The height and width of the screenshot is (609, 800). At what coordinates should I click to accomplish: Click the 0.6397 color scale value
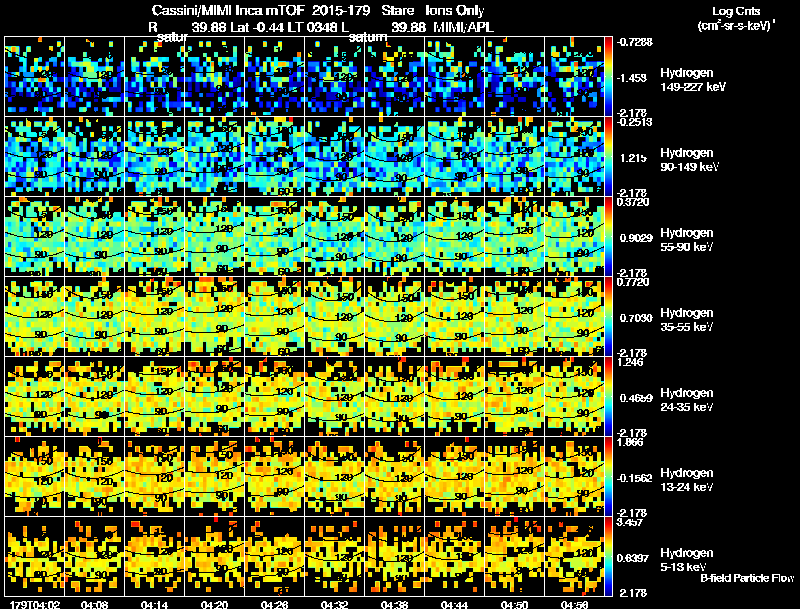(633, 558)
